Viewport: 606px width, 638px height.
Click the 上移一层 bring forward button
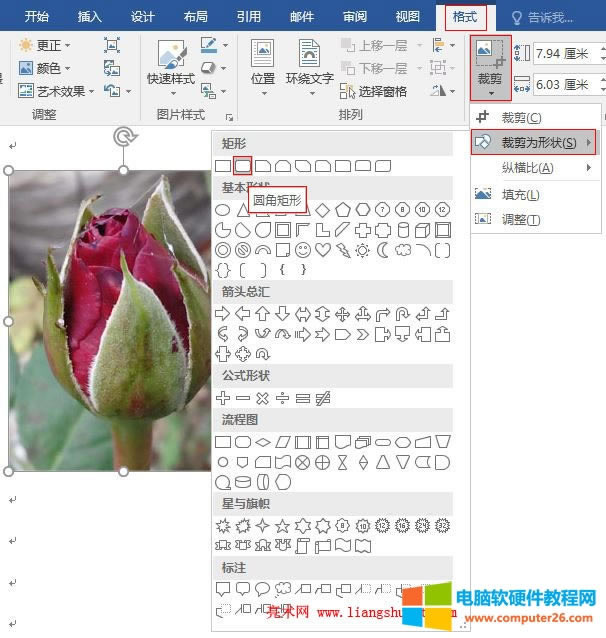[x=374, y=45]
